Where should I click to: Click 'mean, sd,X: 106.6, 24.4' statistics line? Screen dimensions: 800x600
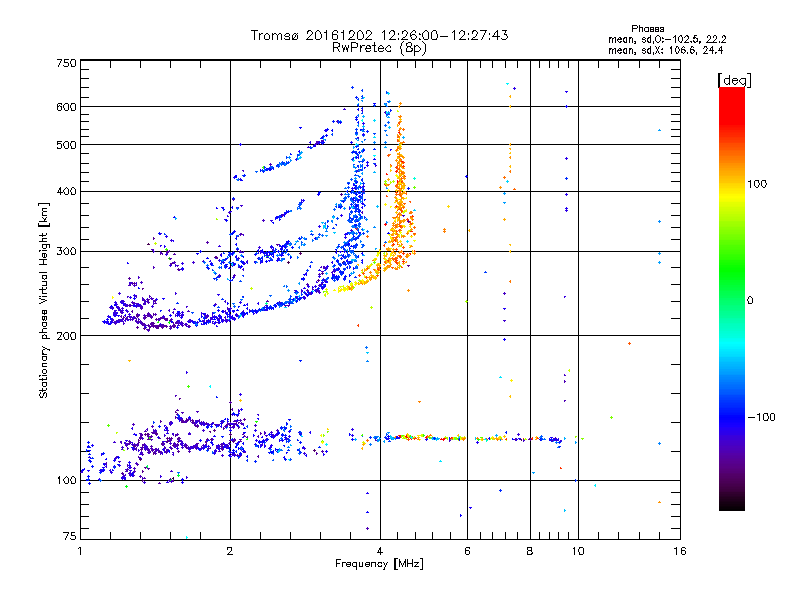[665, 50]
